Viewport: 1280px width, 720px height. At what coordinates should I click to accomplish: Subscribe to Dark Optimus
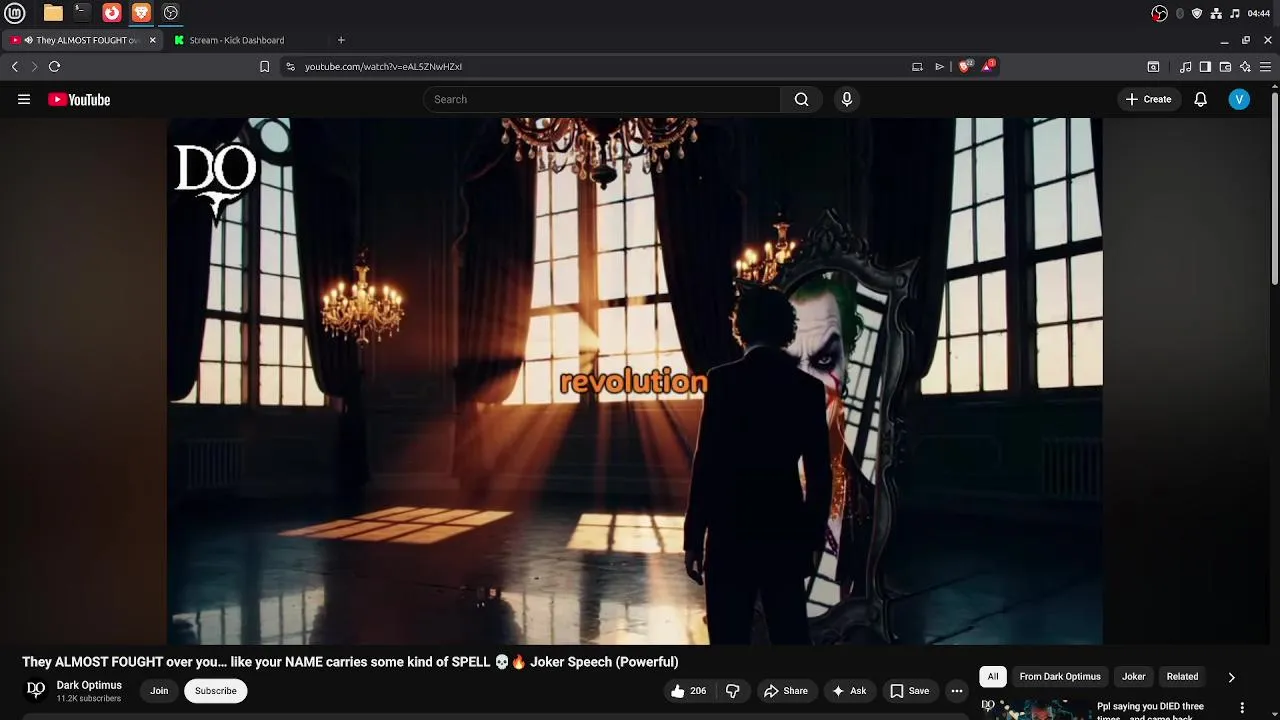(x=216, y=691)
